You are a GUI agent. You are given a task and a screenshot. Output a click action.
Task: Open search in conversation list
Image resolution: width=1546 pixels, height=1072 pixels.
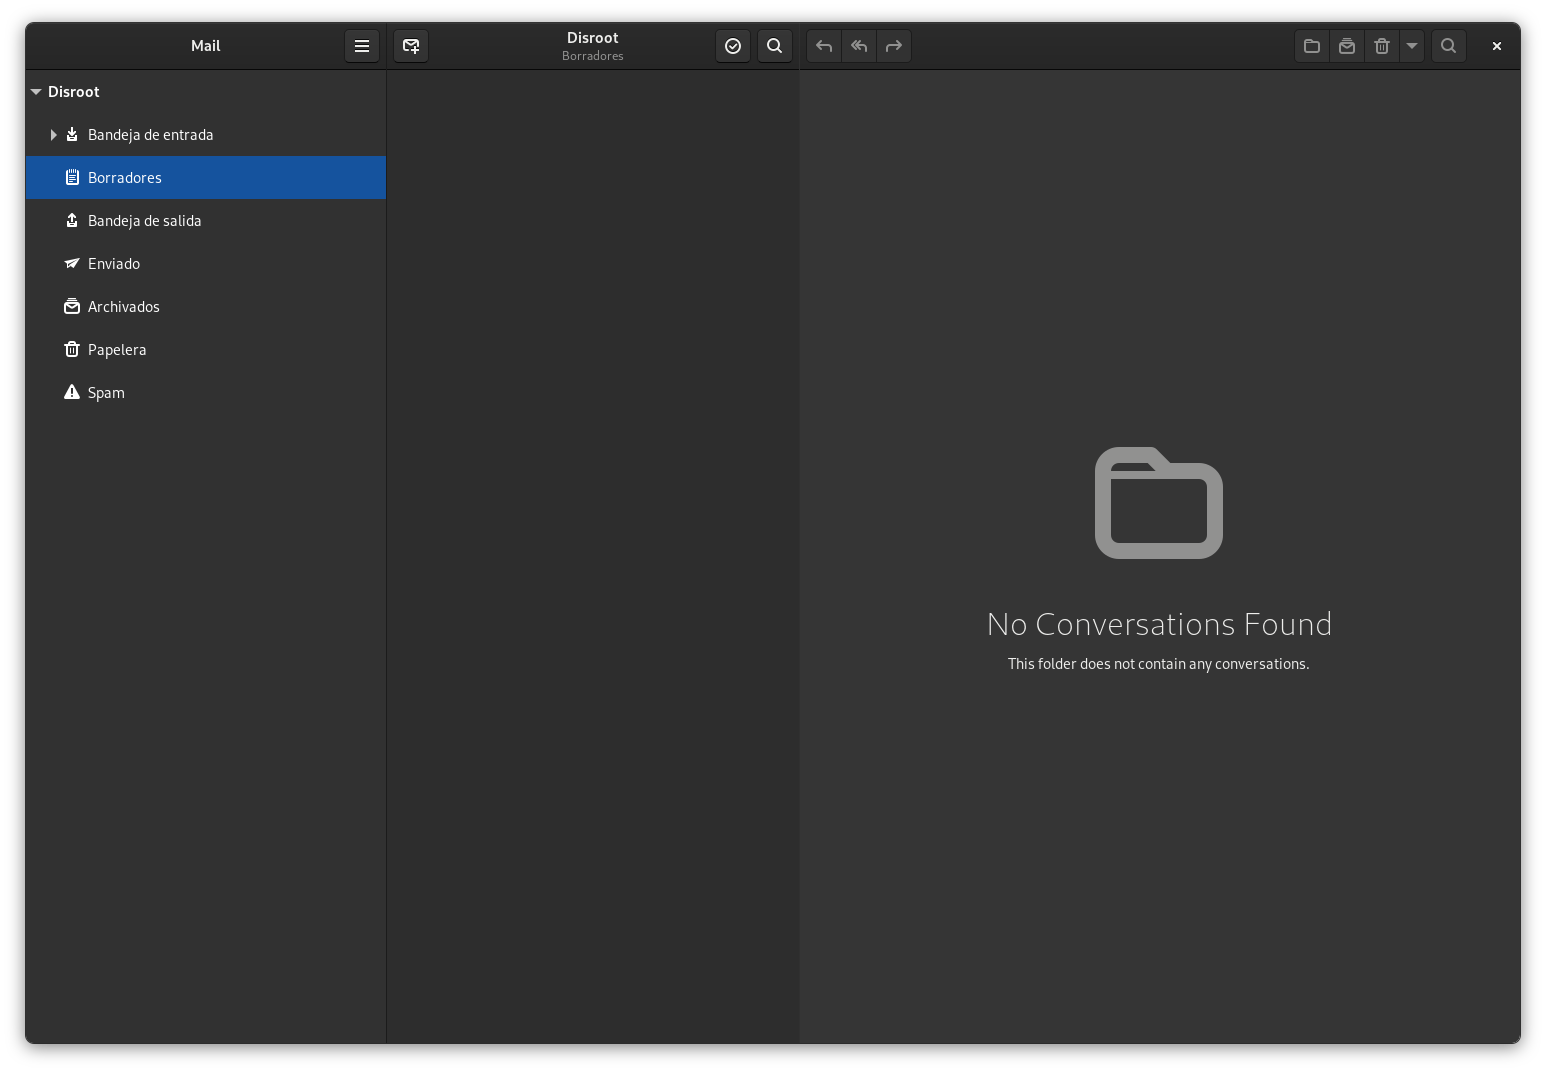(775, 46)
